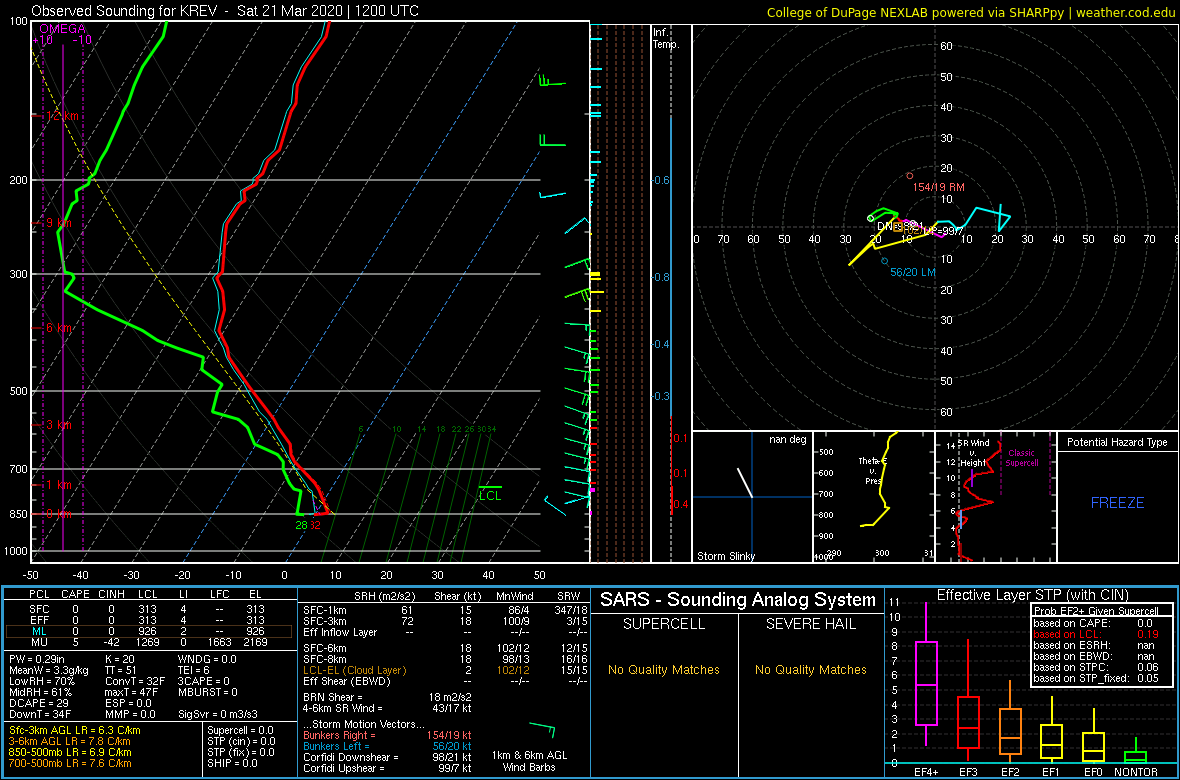The image size is (1180, 780).
Task: Click the 'SARS - Sounding Analog System' heading
Action: 738,600
